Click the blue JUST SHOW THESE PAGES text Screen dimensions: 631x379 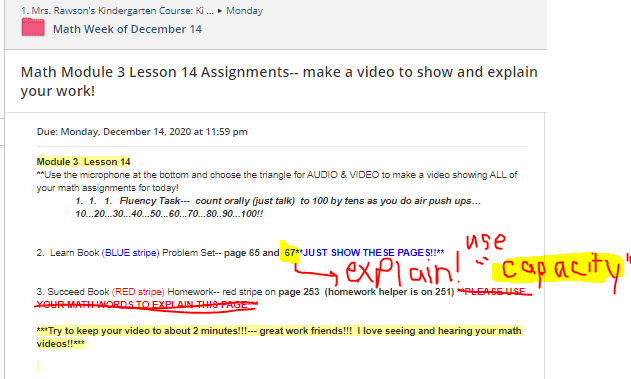(373, 253)
